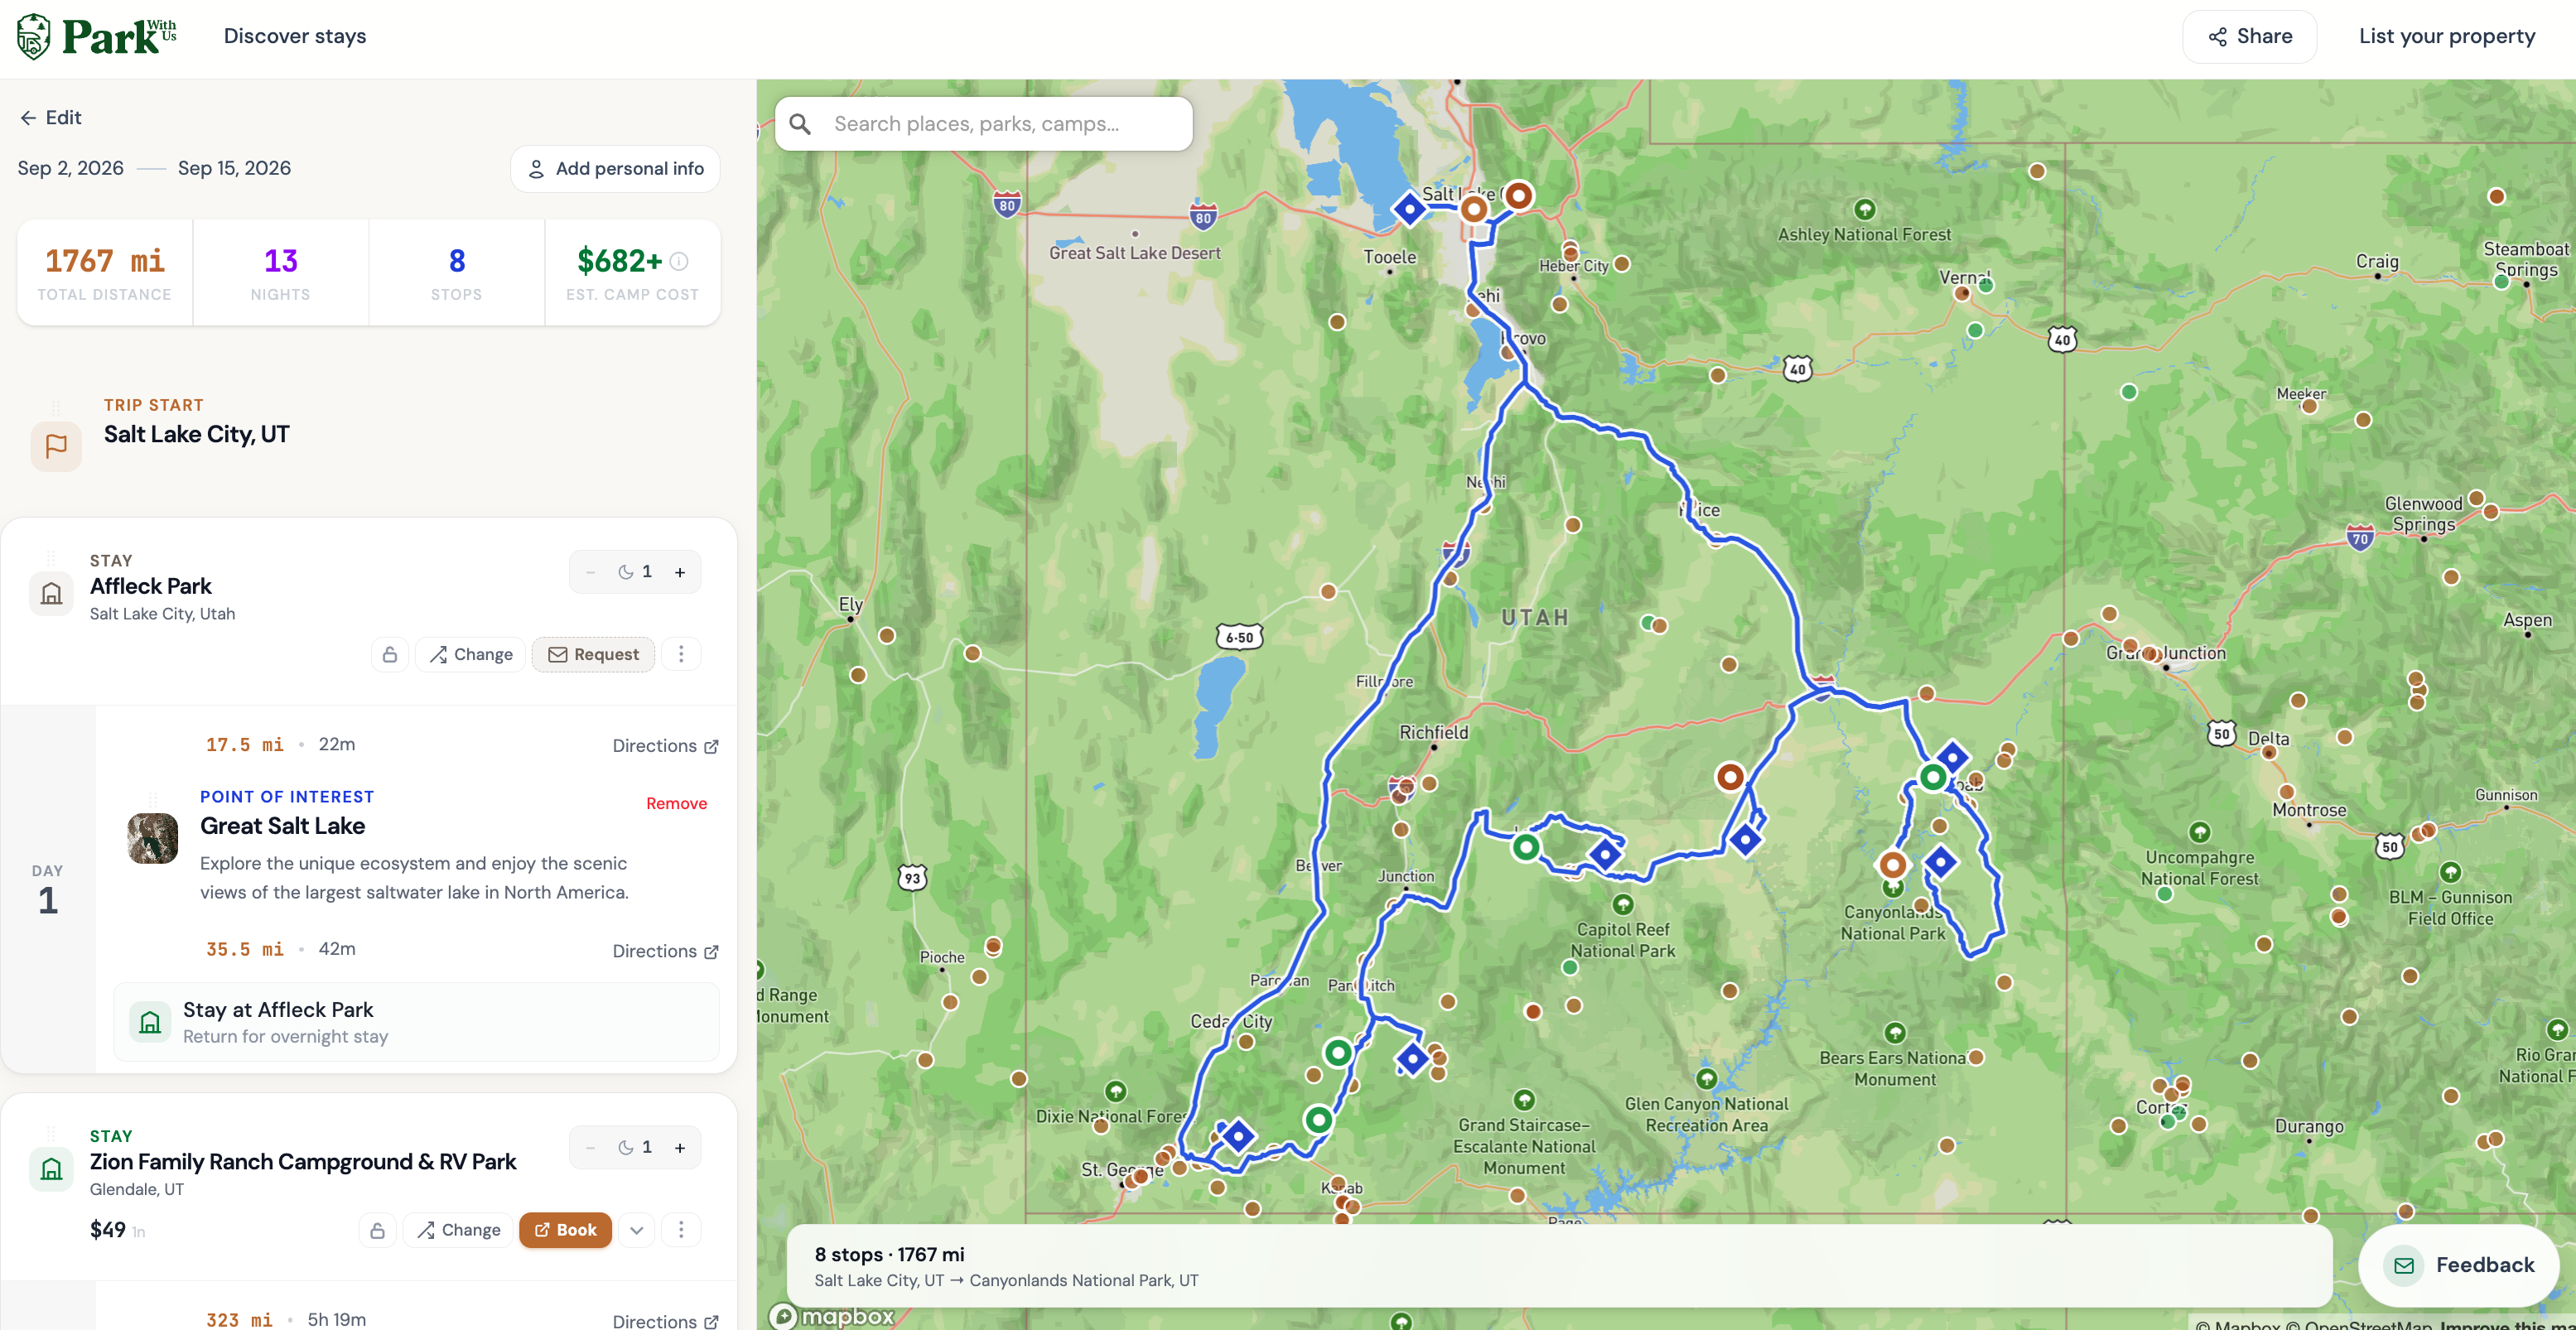Image resolution: width=2576 pixels, height=1330 pixels.
Task: Click the Zion Family Ranch stay house icon
Action: pos(51,1169)
